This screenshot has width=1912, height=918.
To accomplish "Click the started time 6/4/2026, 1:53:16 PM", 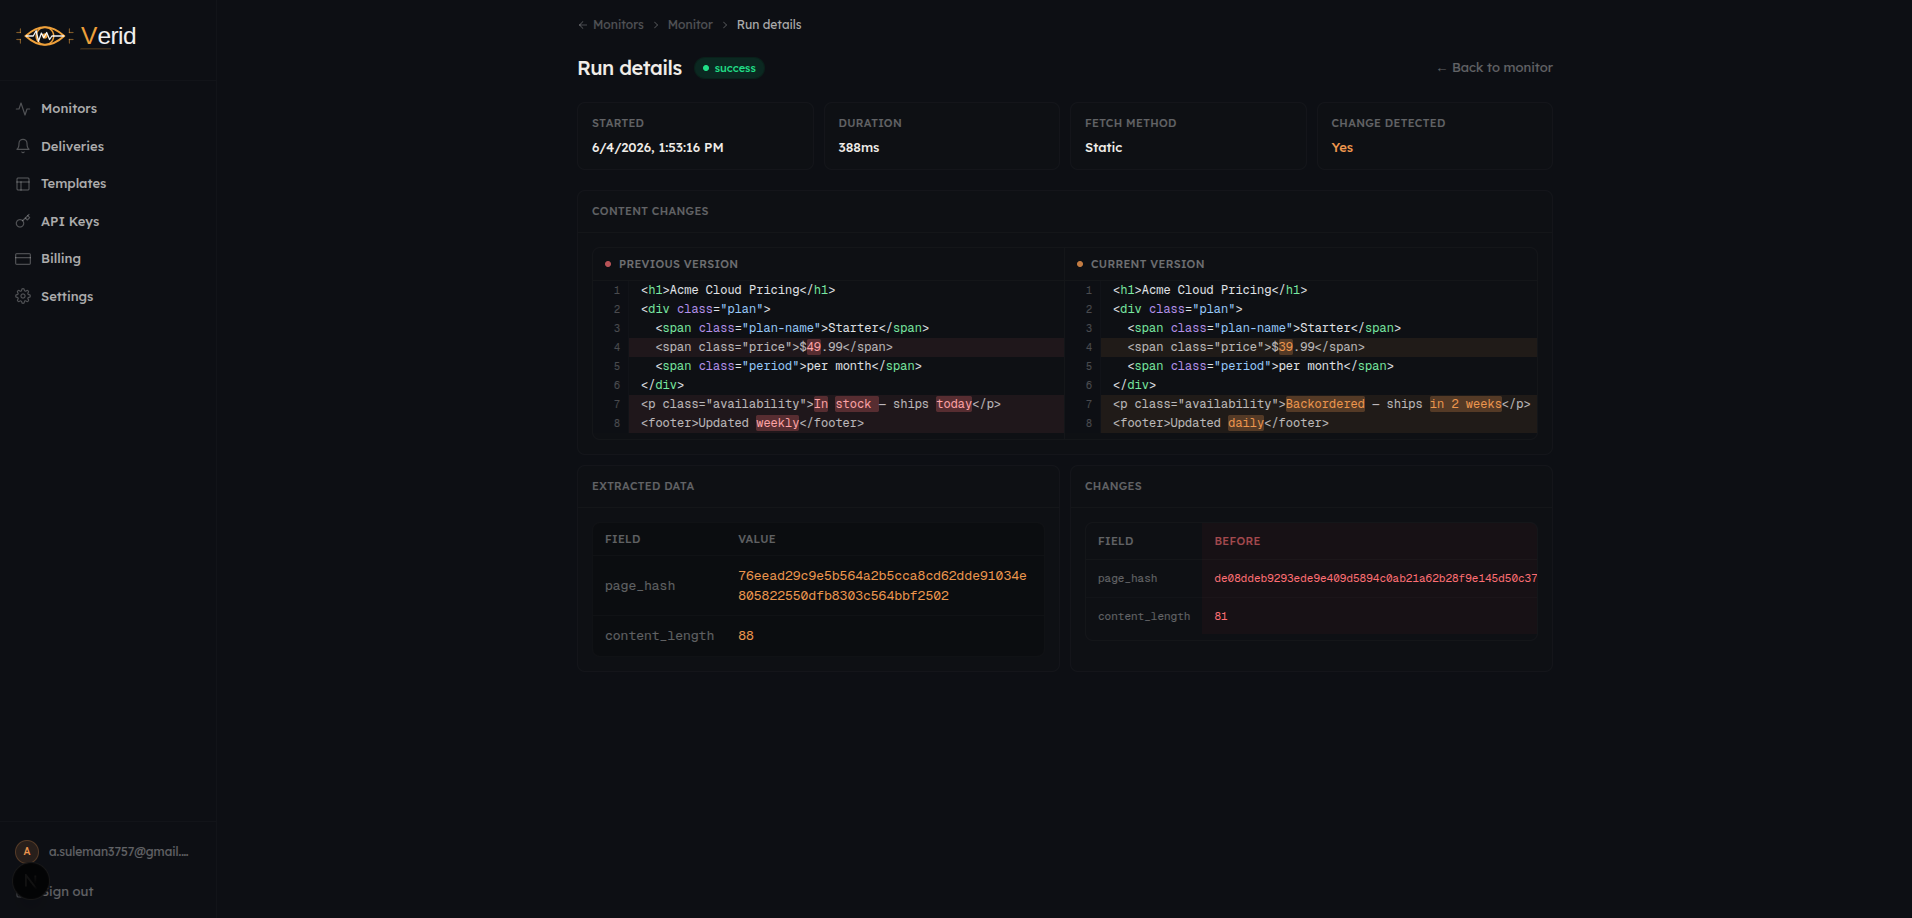I will click(657, 148).
